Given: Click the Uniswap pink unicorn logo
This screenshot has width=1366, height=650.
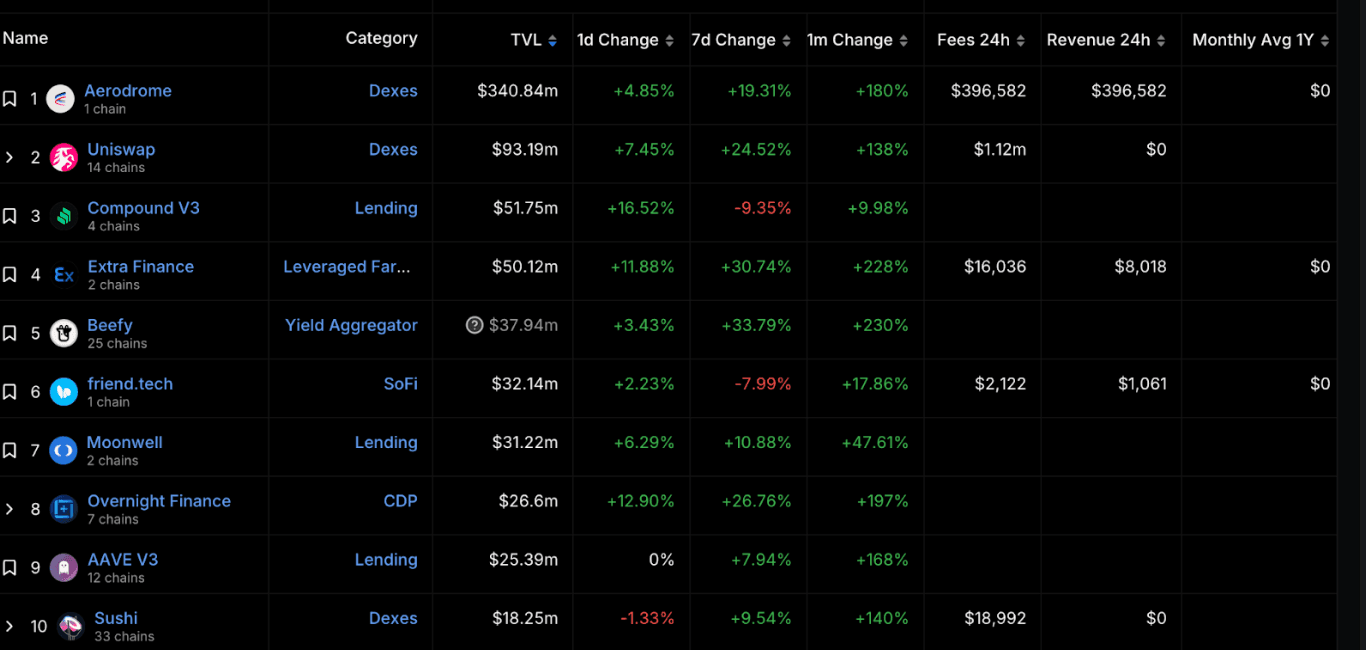Looking at the screenshot, I should (64, 158).
